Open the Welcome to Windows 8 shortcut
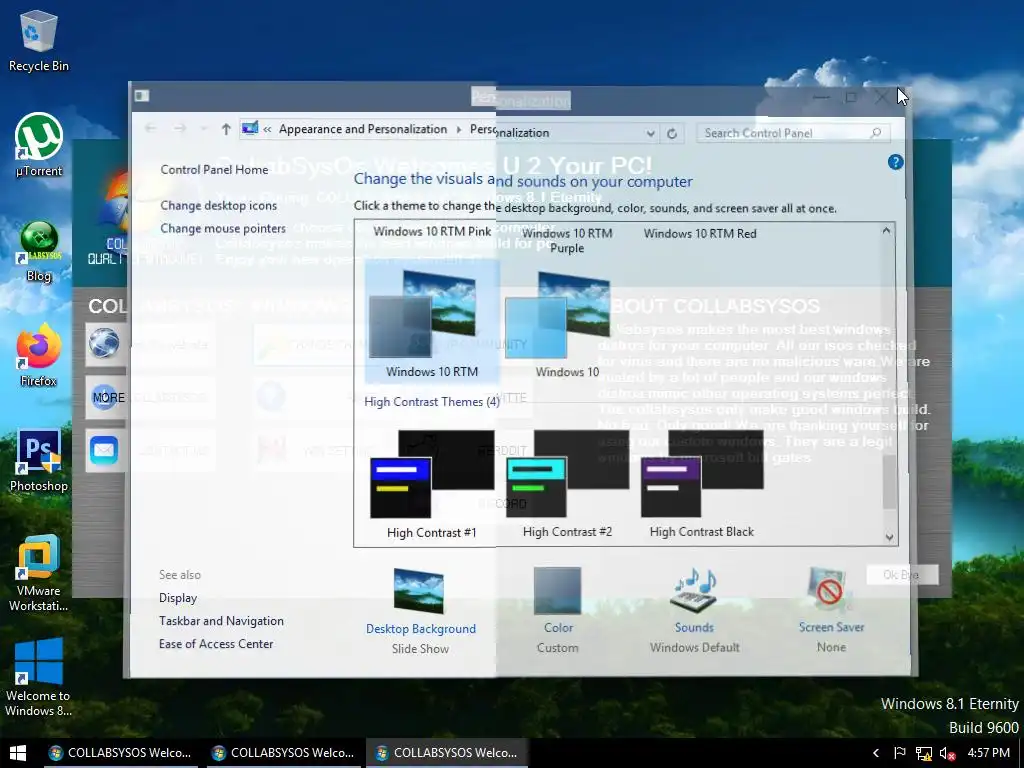 tap(39, 678)
